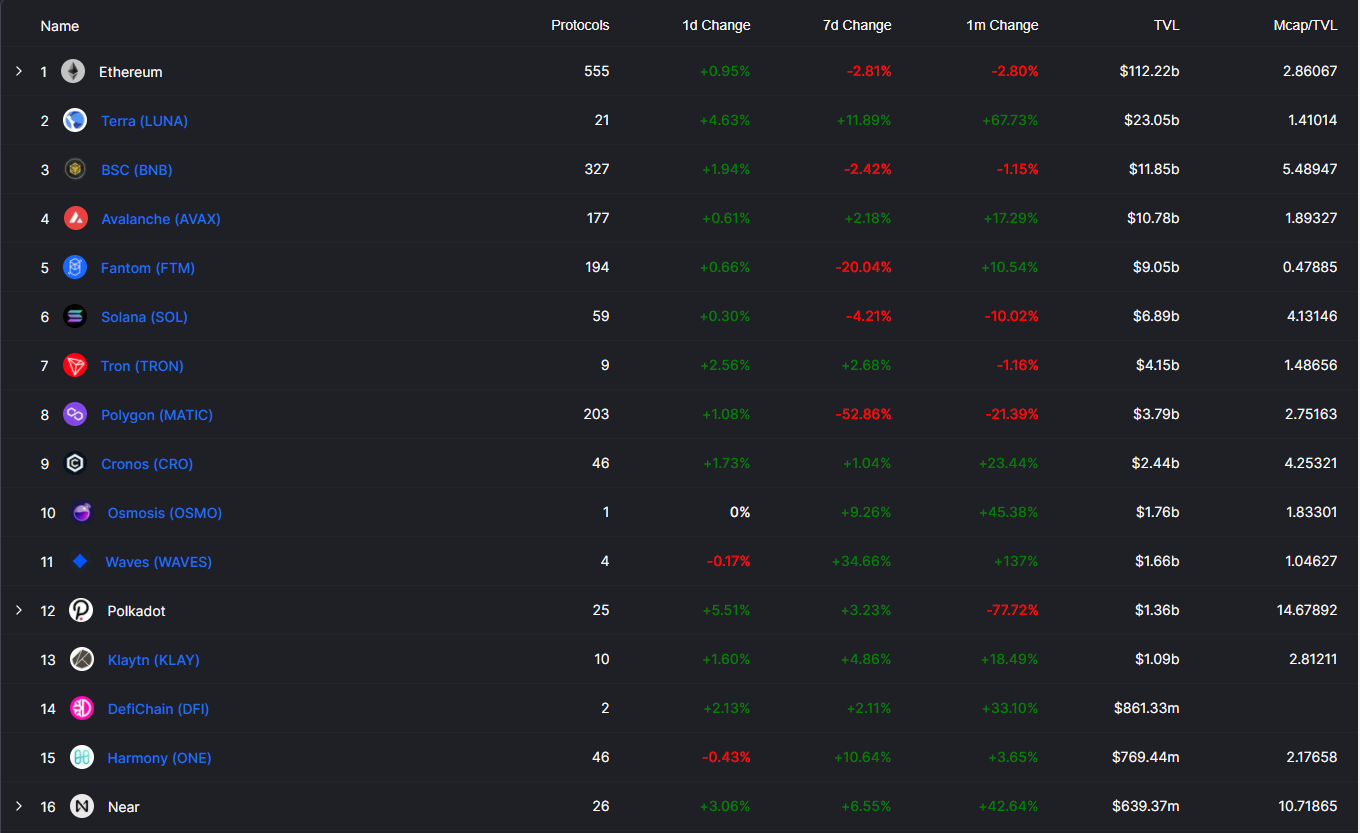1360x833 pixels.
Task: Open the Solana (SOL) chain link
Action: coord(144,317)
